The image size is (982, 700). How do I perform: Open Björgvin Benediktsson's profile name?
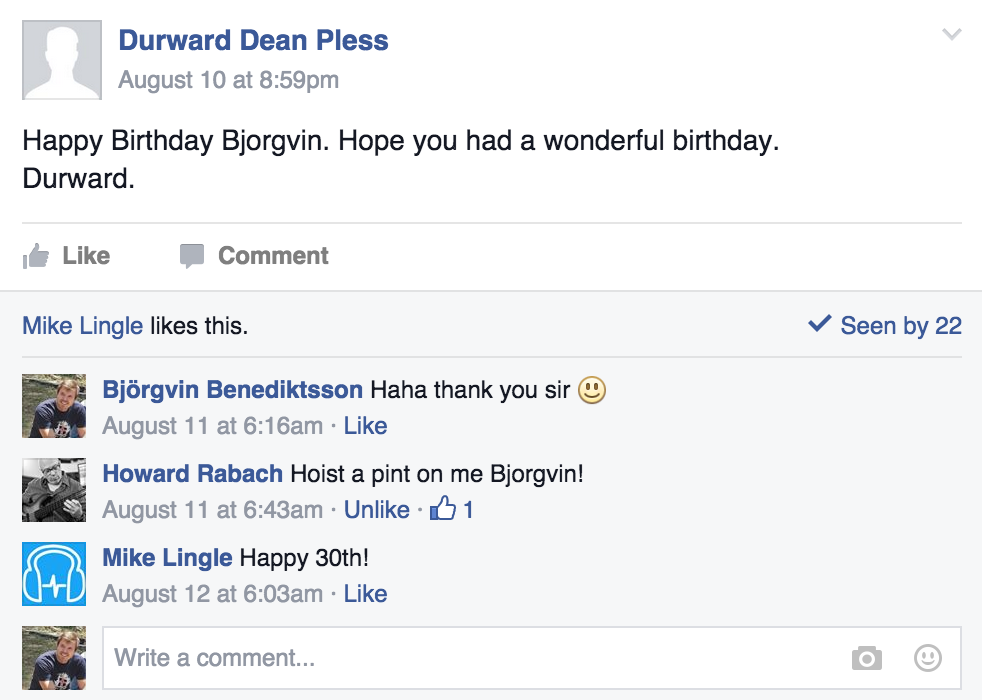tap(232, 390)
